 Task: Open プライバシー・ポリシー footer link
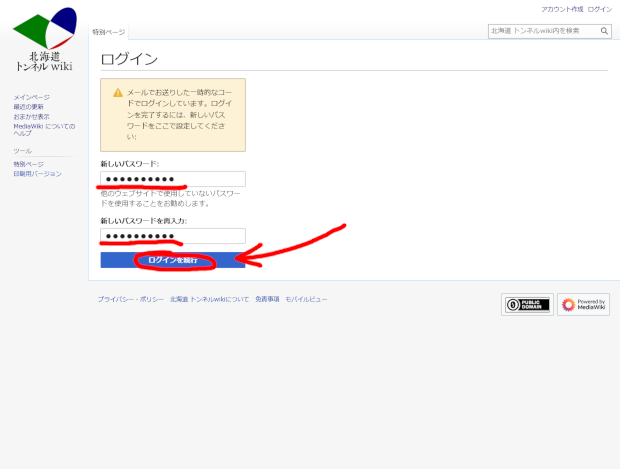(129, 299)
